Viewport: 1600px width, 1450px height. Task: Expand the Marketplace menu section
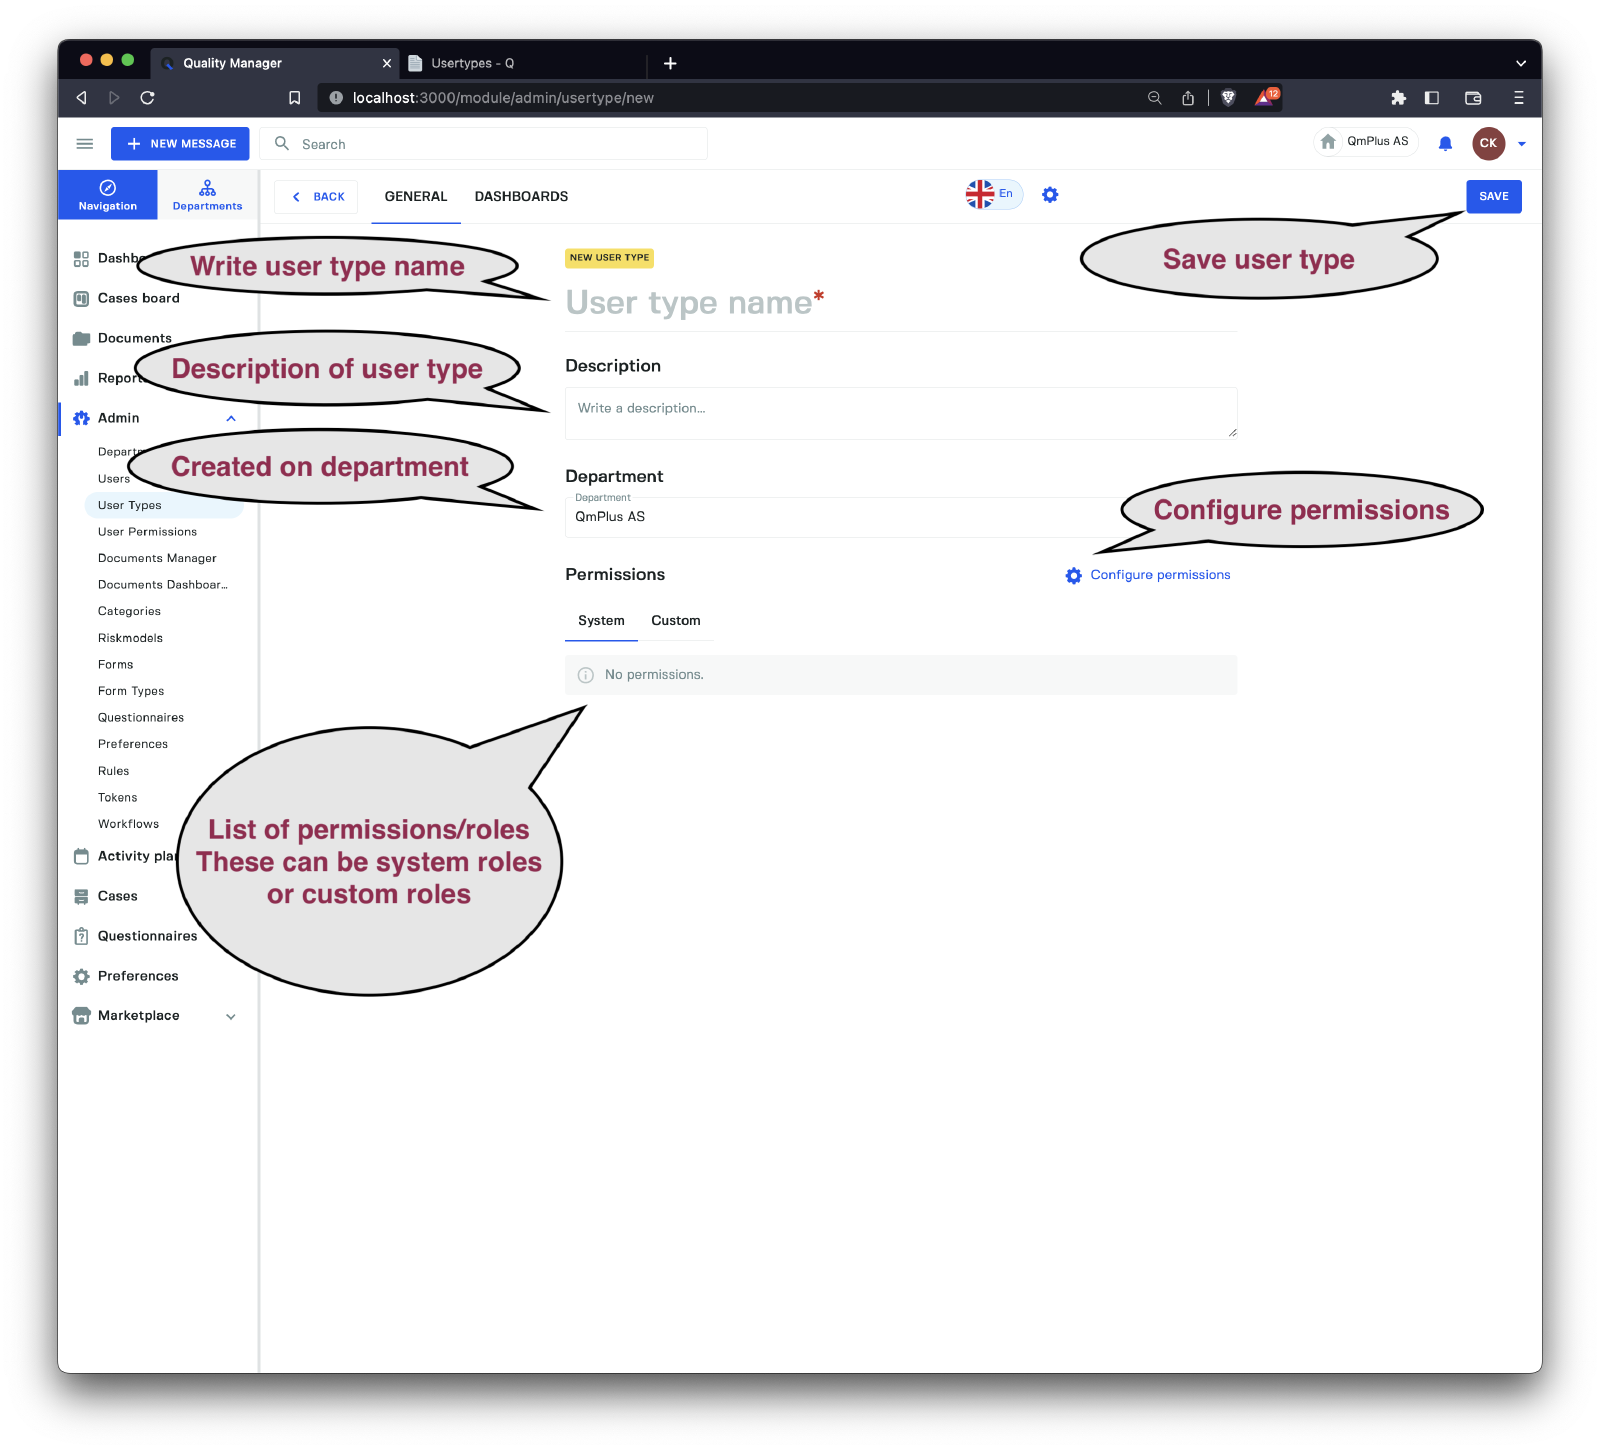tap(231, 1017)
